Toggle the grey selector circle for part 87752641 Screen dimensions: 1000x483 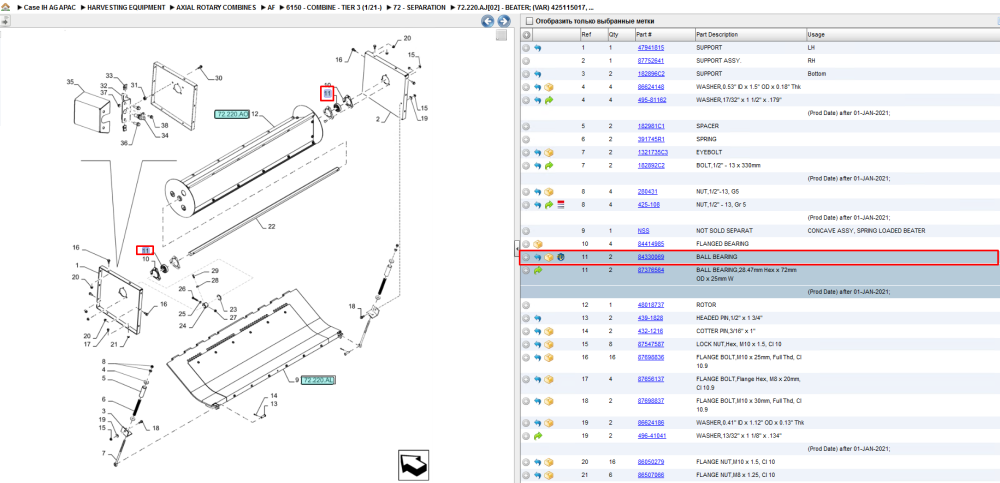[526, 61]
